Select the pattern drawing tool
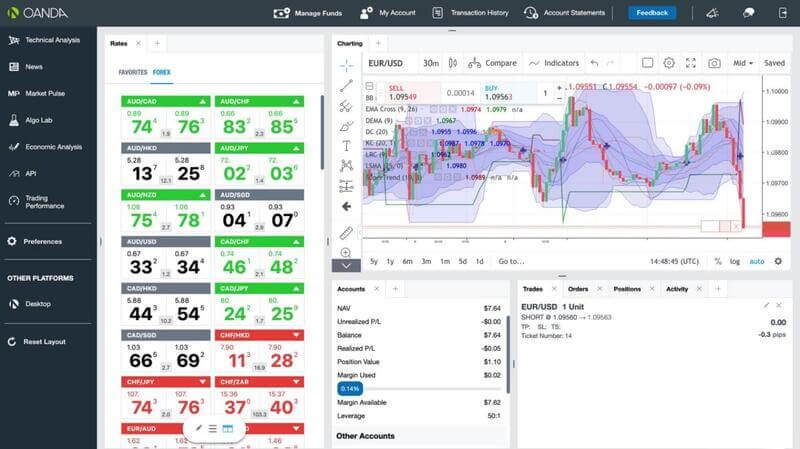The height and width of the screenshot is (449, 800). pyautogui.click(x=346, y=166)
